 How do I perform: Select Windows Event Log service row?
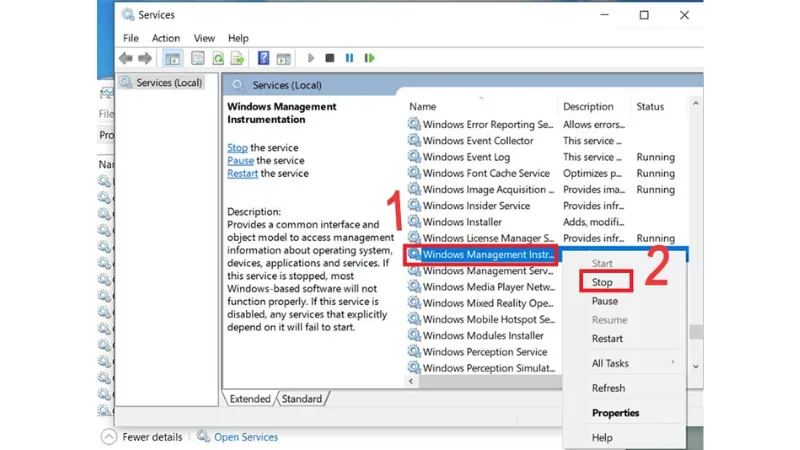466,157
